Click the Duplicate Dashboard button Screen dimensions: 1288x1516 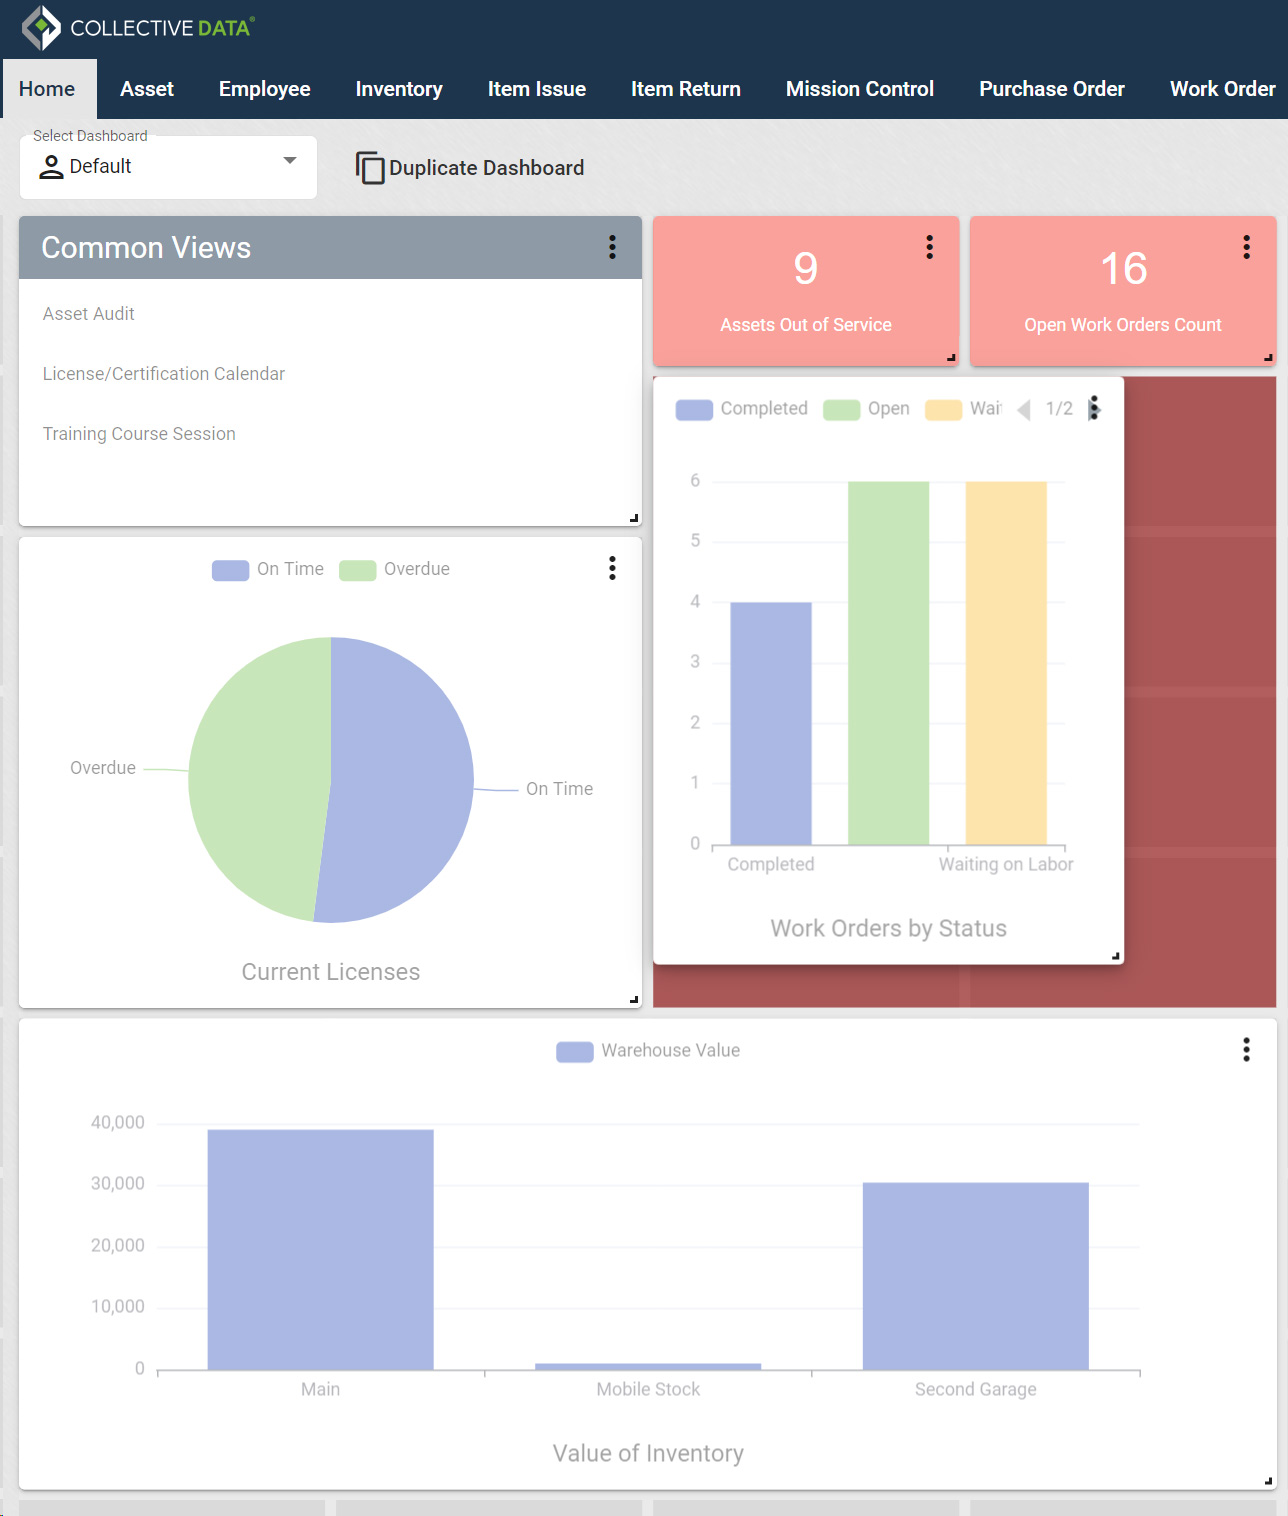pos(469,167)
